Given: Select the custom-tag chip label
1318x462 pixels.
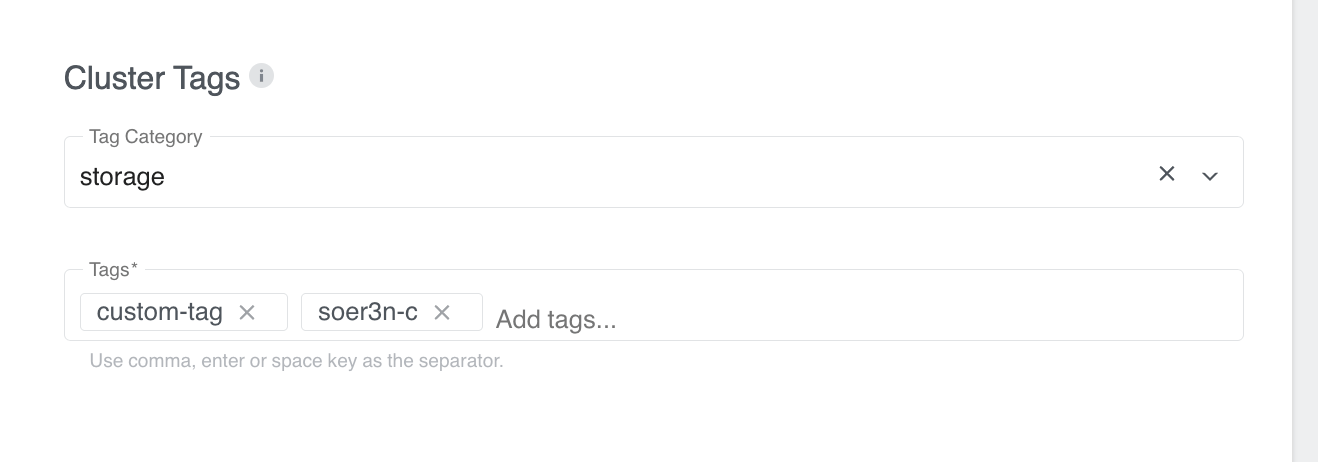Looking at the screenshot, I should coord(160,312).
